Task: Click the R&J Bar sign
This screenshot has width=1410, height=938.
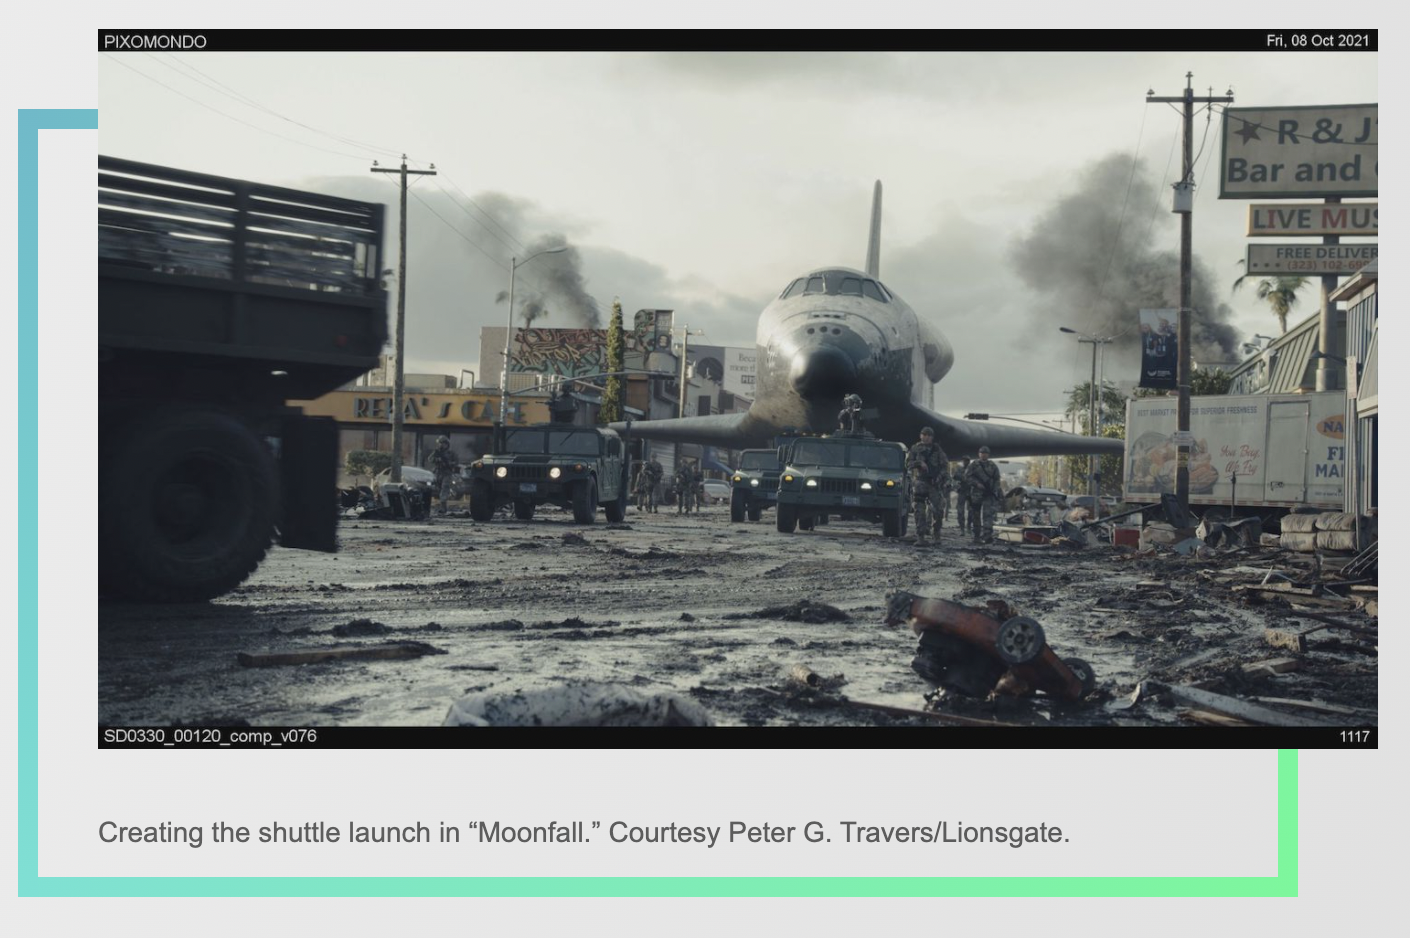Action: [1299, 151]
